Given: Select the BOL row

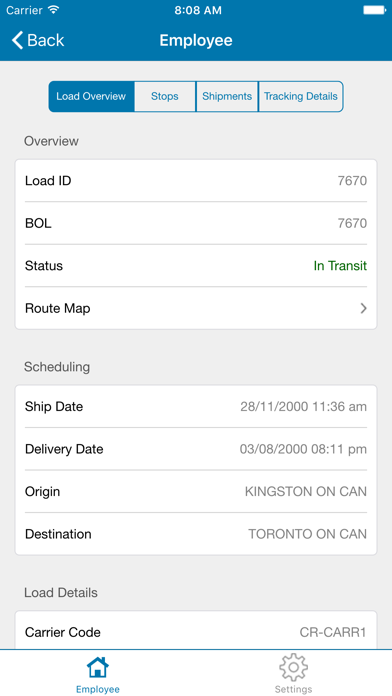Looking at the screenshot, I should [x=196, y=223].
